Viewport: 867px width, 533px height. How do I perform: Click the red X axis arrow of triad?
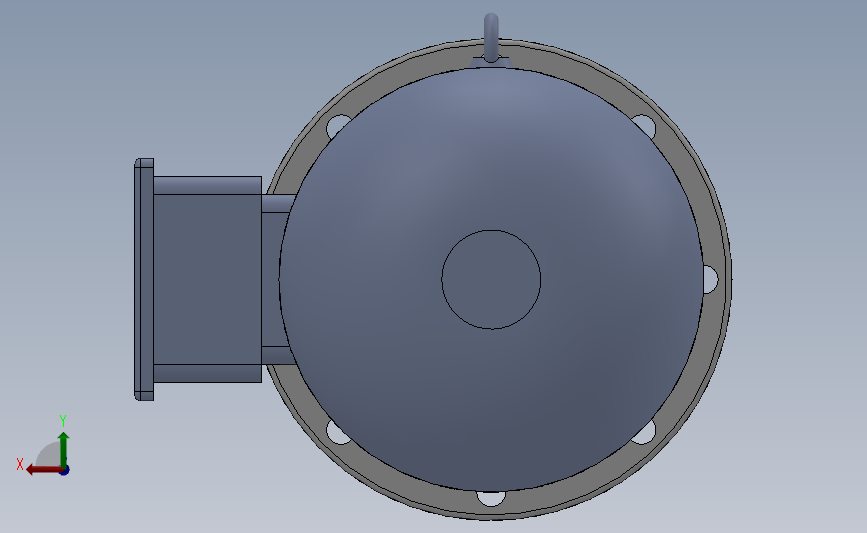43,470
